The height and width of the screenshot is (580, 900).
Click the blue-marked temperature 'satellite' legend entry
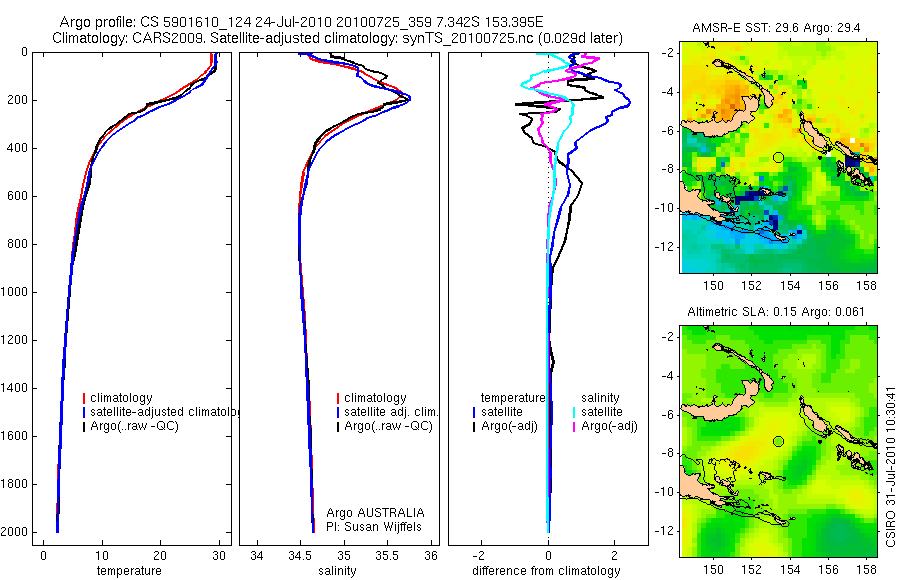click(502, 412)
